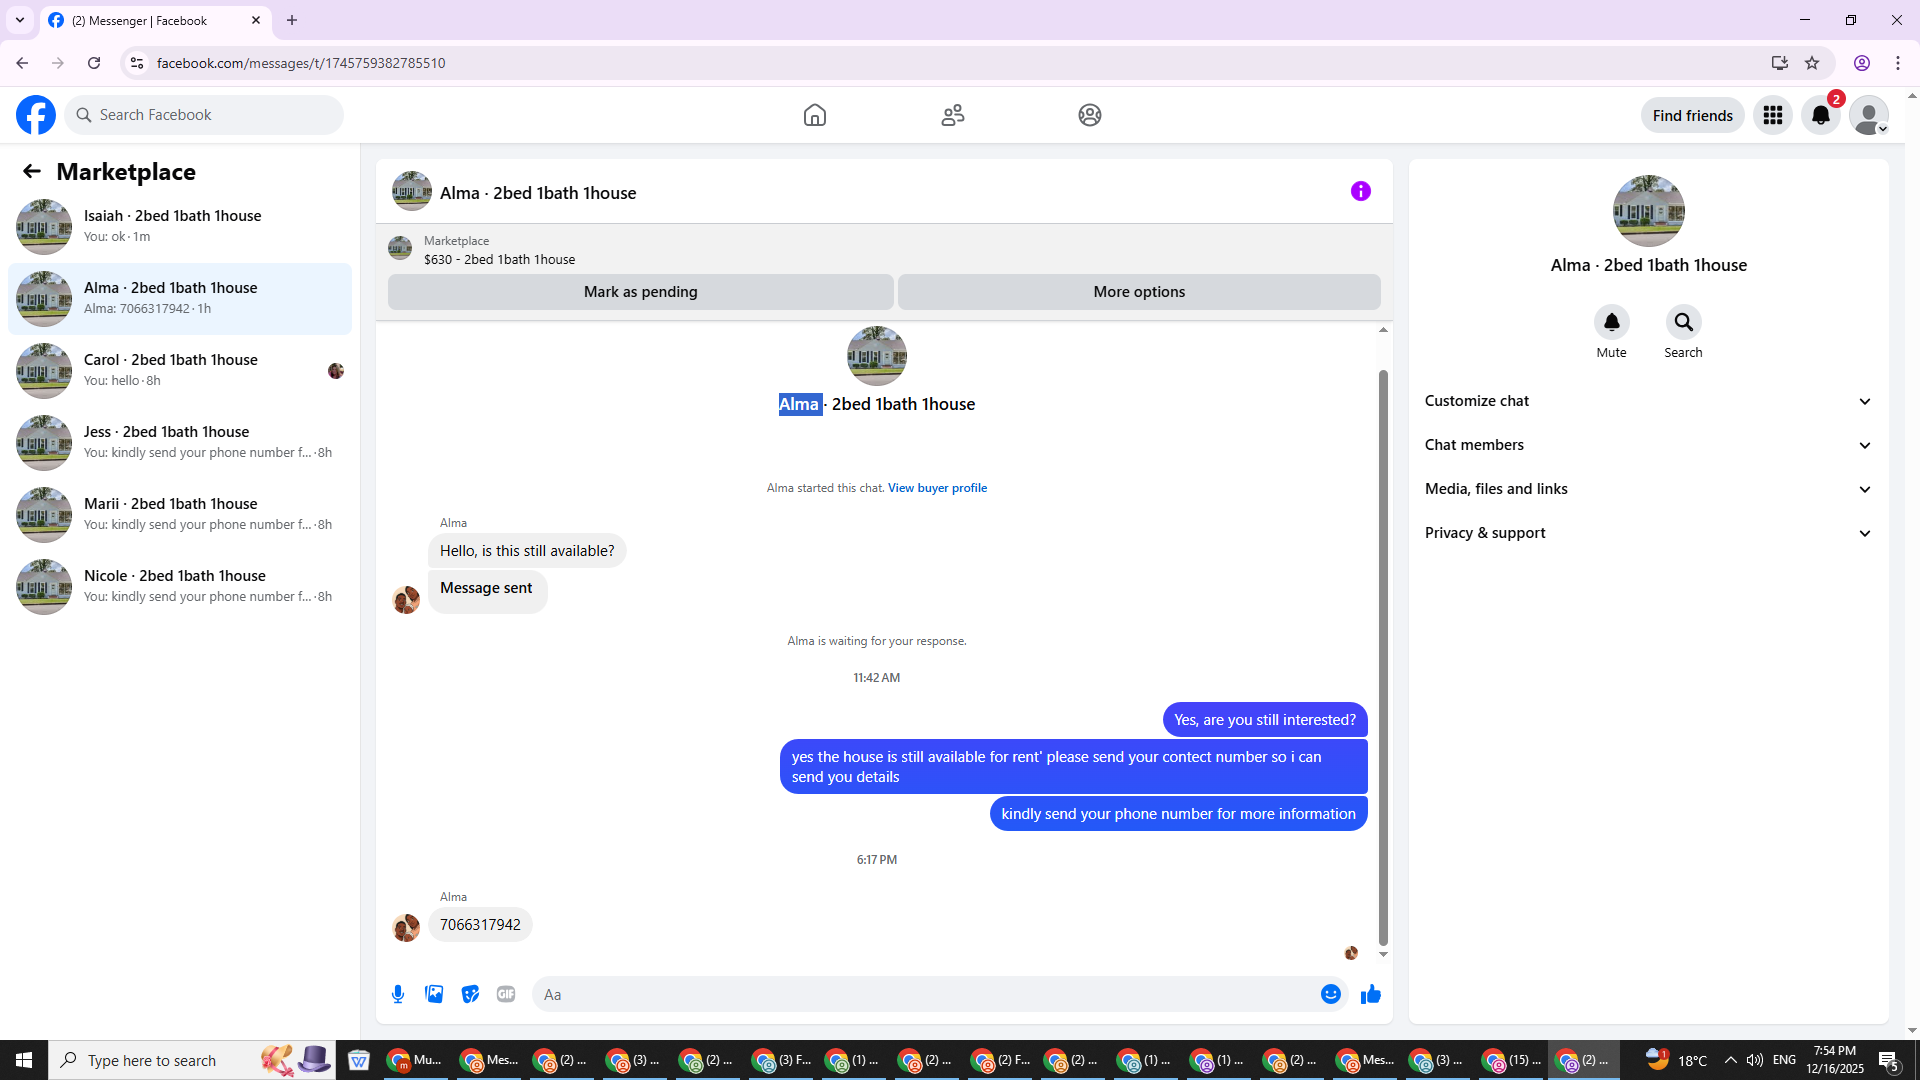1920x1080 pixels.
Task: Expand Media, files and links section
Action: point(1648,489)
